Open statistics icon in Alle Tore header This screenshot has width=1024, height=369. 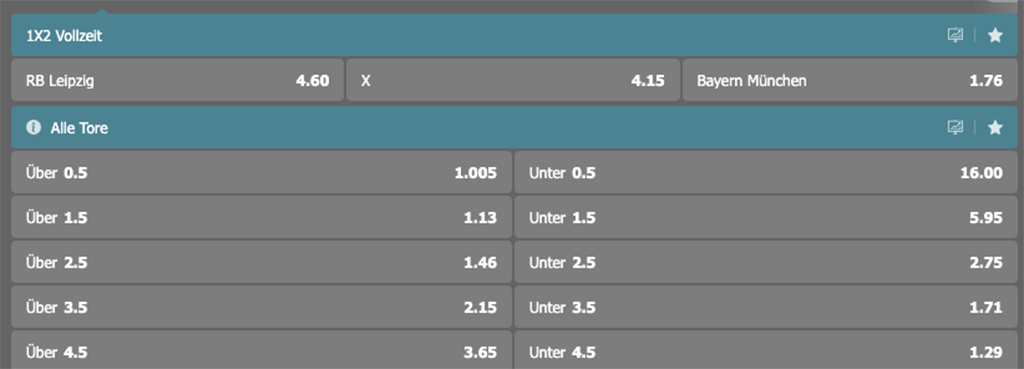pyautogui.click(x=955, y=127)
